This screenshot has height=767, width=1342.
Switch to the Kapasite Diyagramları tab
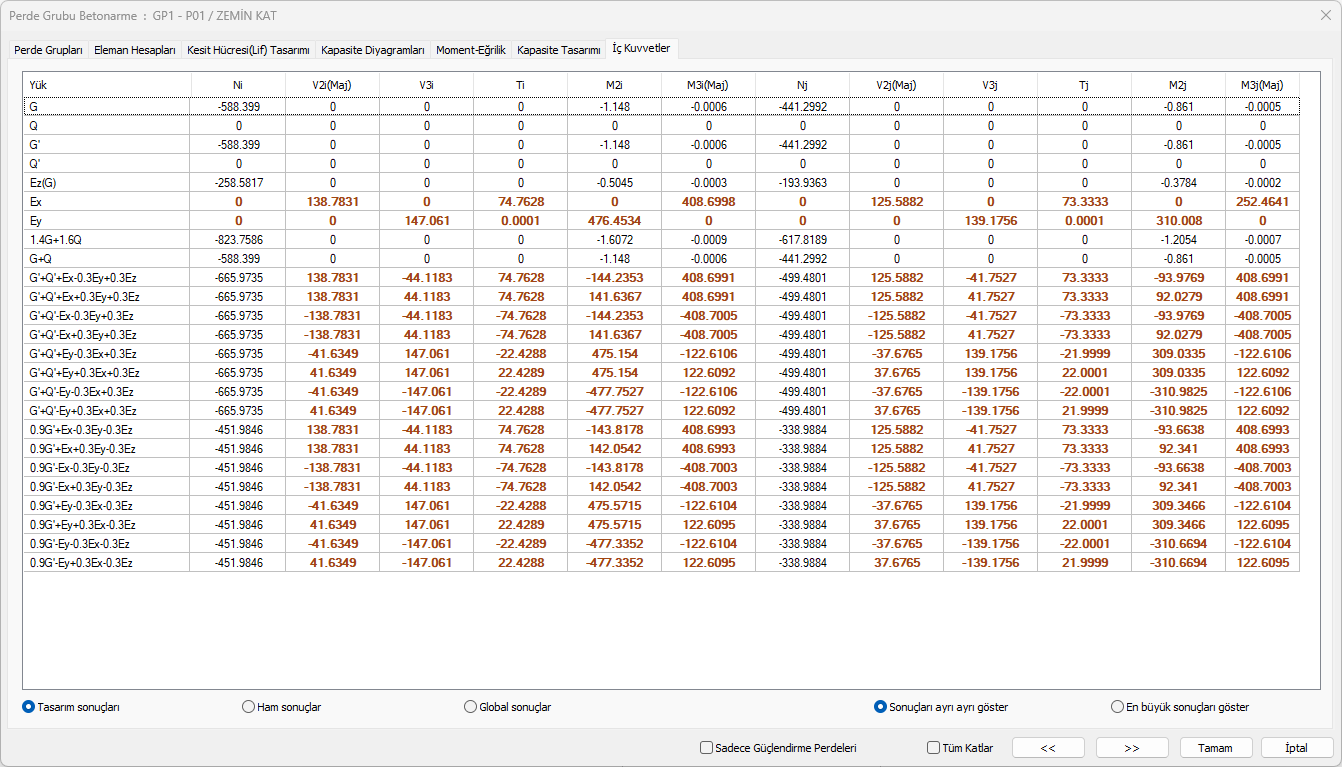[372, 50]
